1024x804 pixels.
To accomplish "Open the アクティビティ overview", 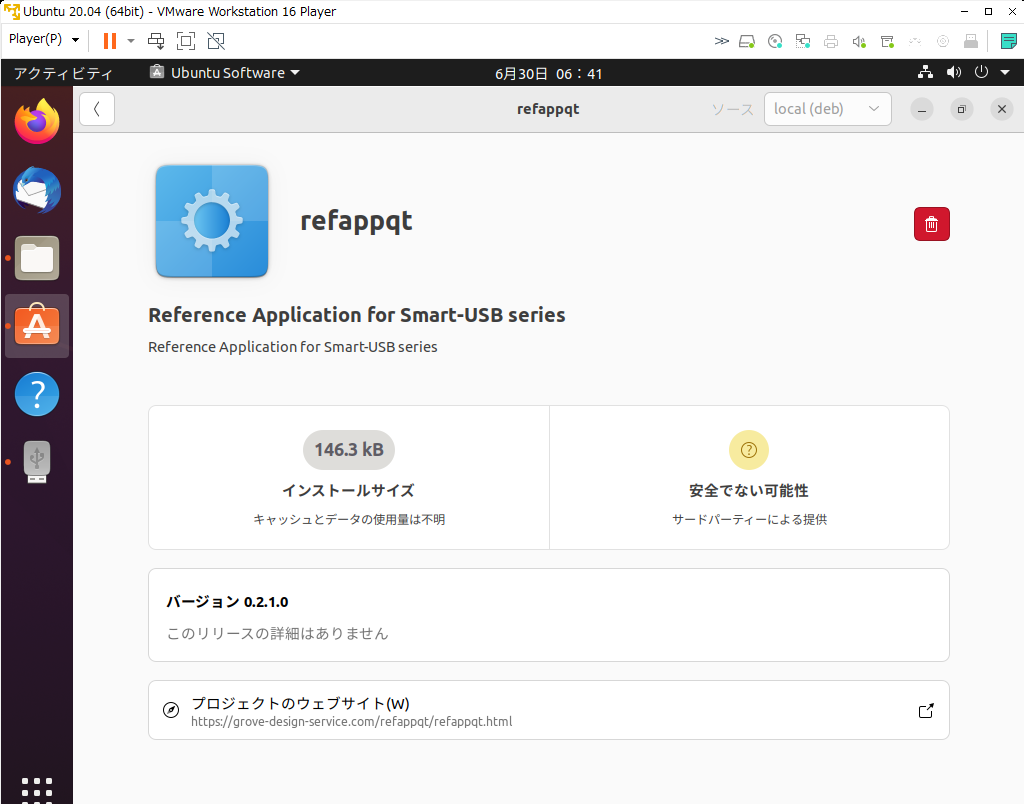I will (x=63, y=73).
